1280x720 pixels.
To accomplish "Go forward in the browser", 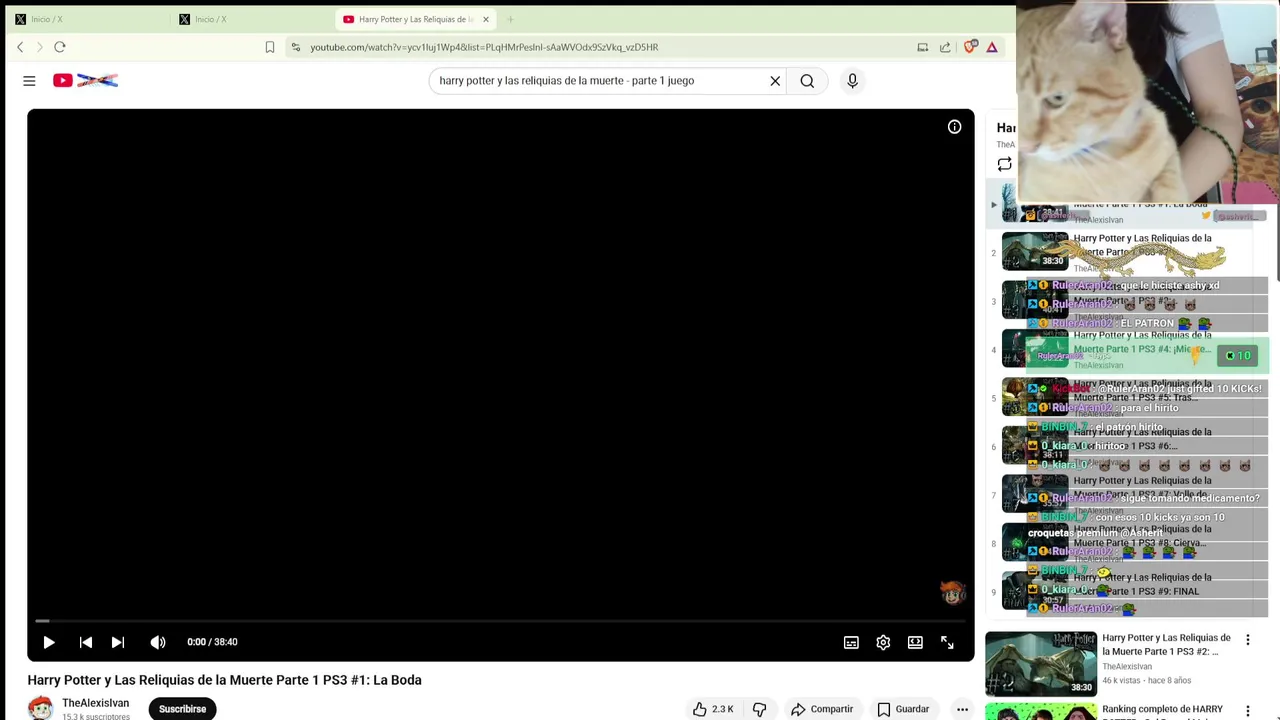I will point(40,47).
